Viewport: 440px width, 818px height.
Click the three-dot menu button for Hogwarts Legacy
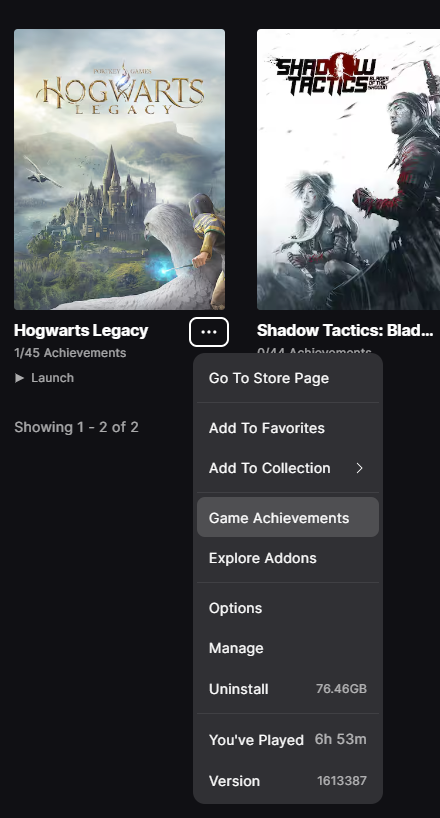[x=209, y=332]
